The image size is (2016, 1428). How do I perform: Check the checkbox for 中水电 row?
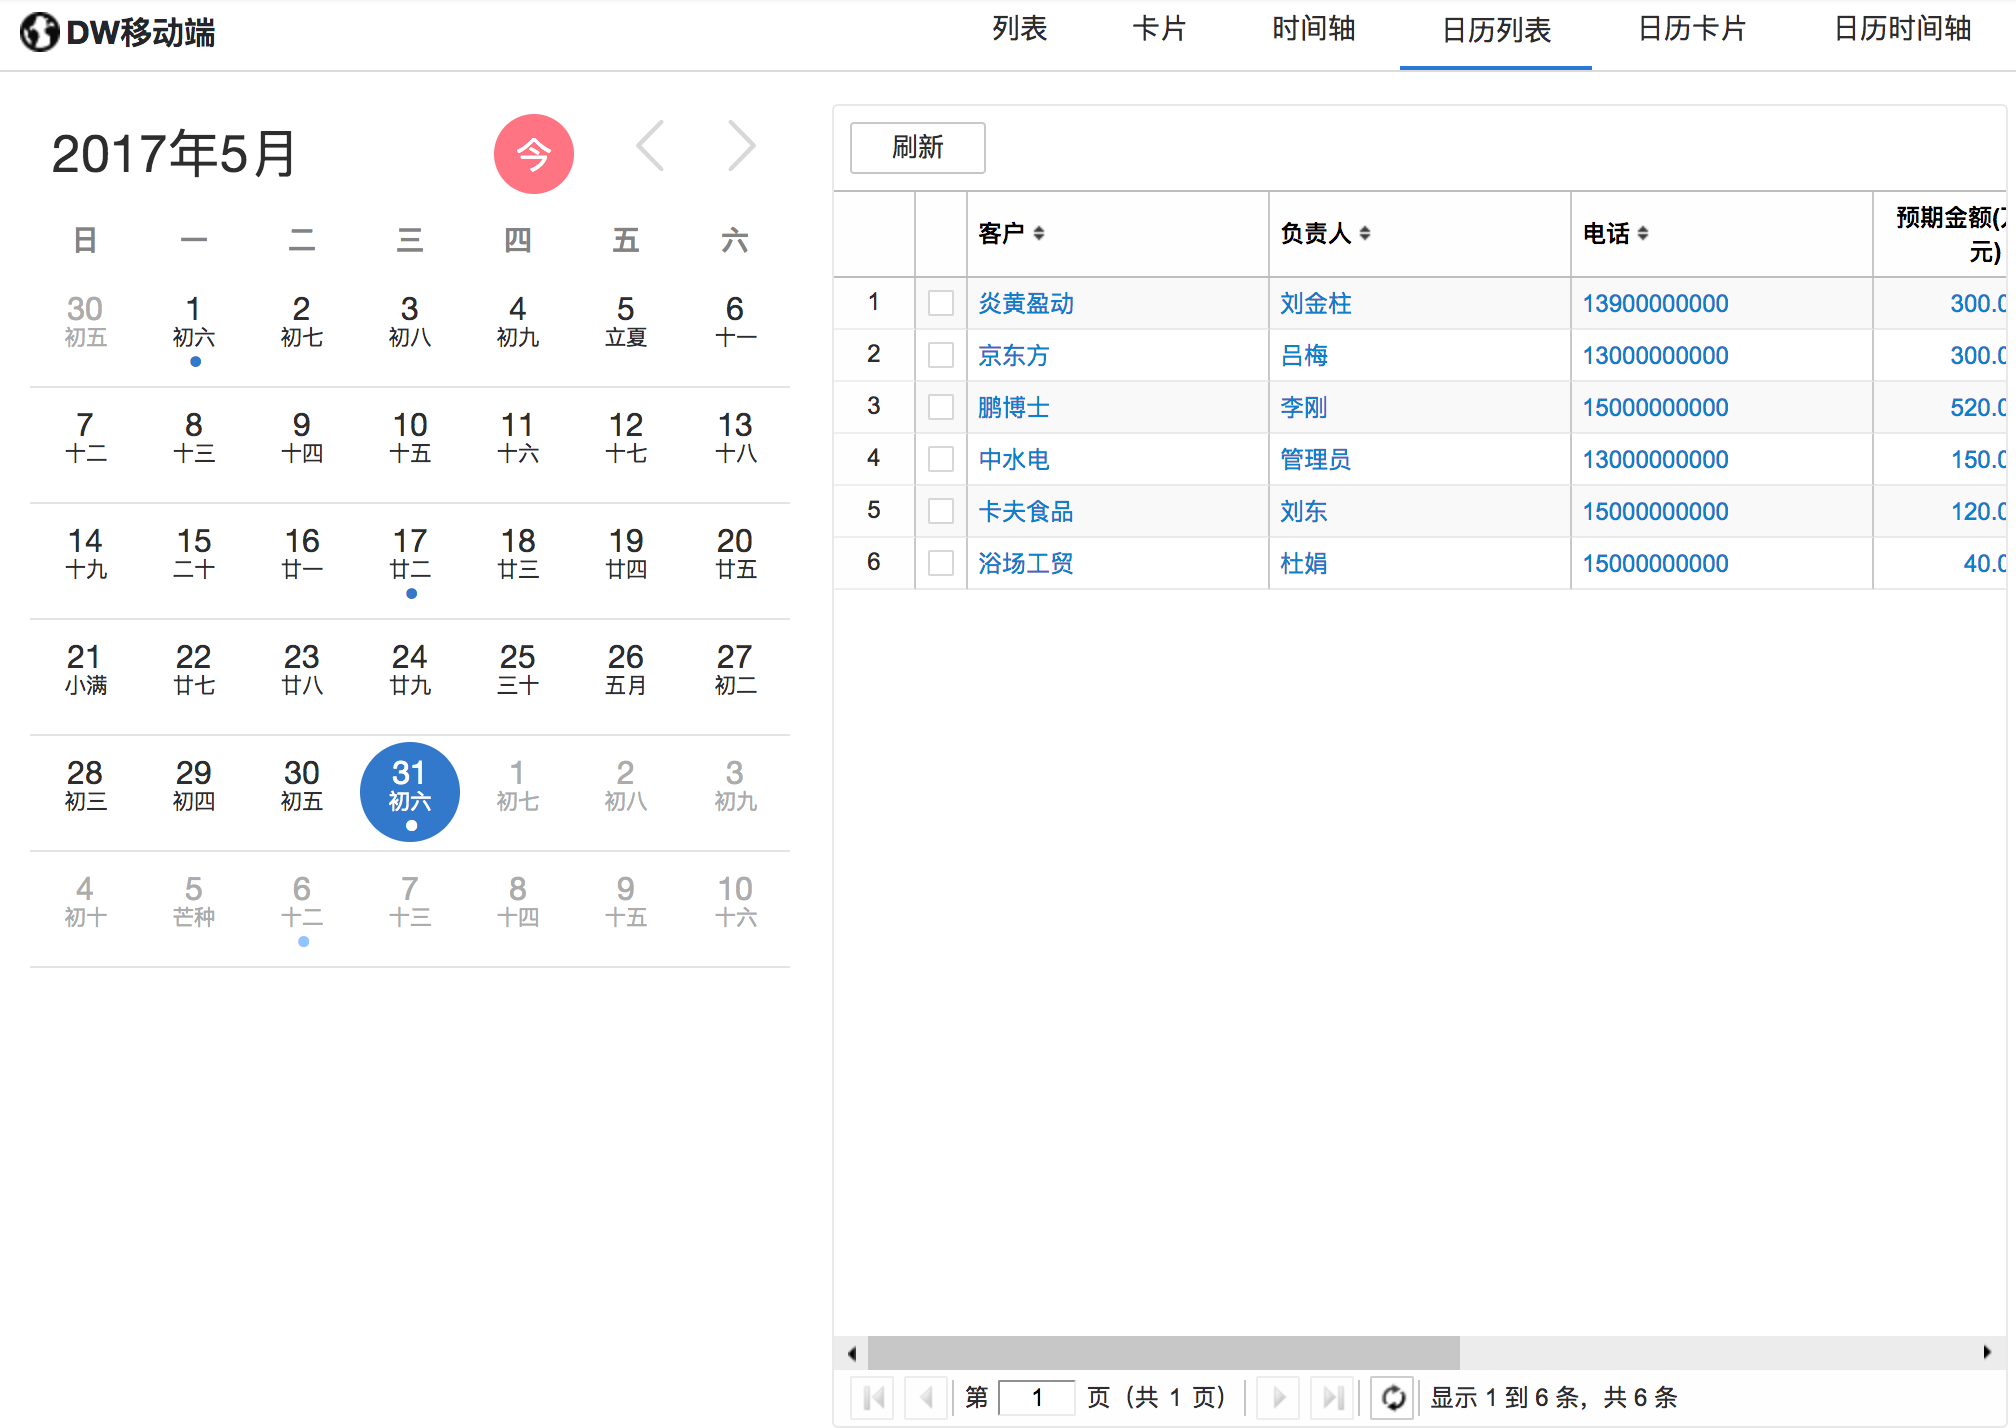pos(941,459)
